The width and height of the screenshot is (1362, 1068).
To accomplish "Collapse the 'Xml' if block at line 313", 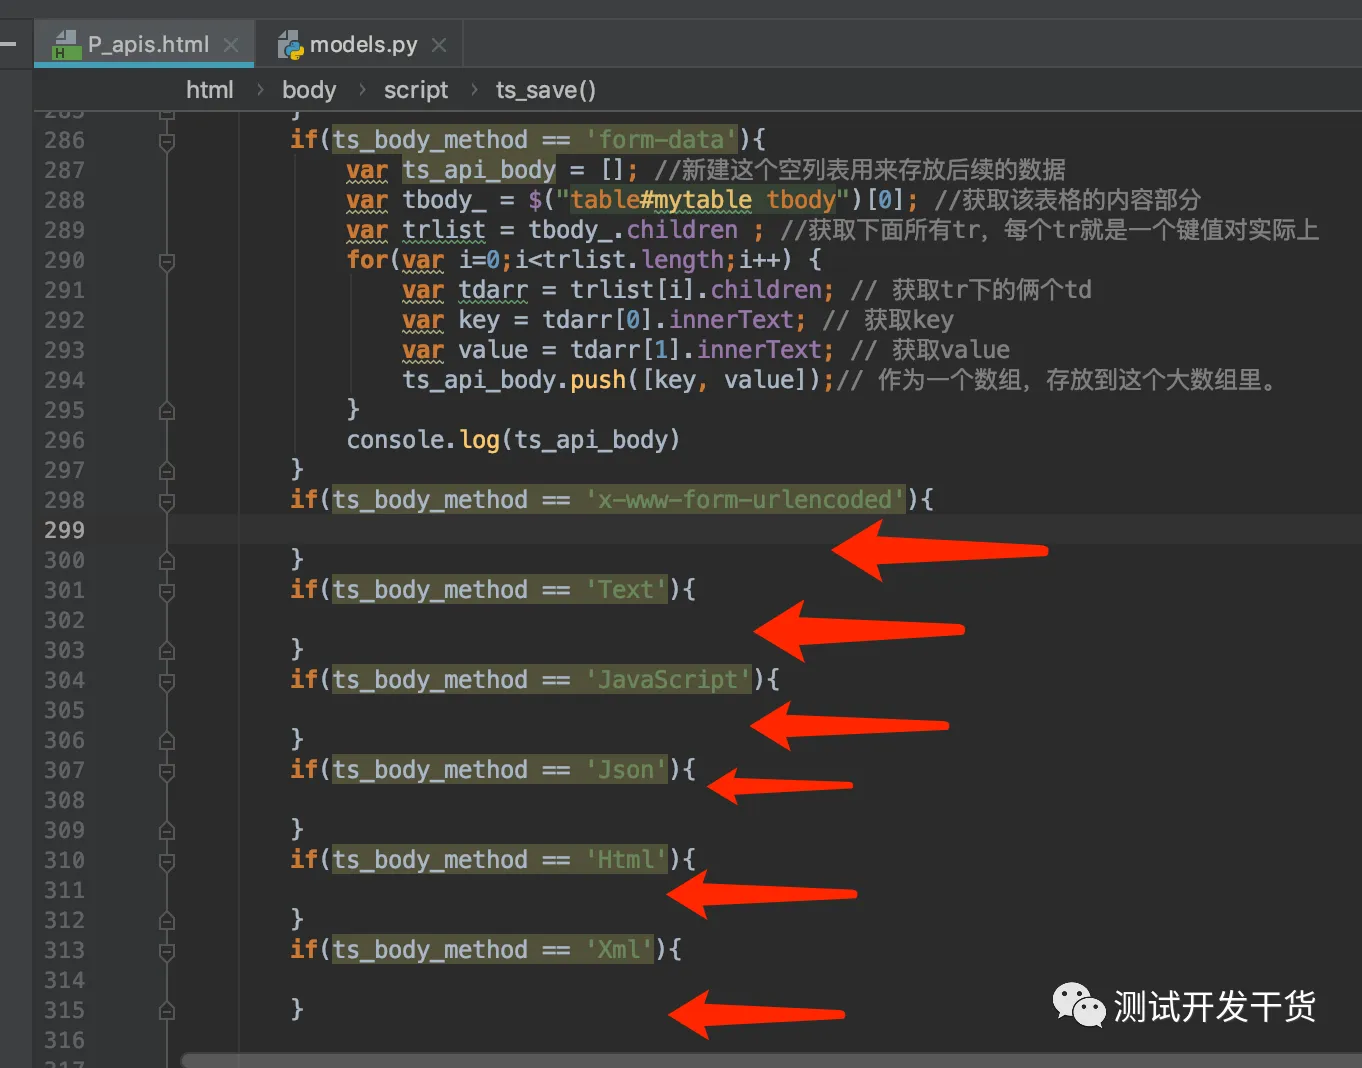I will pyautogui.click(x=167, y=951).
